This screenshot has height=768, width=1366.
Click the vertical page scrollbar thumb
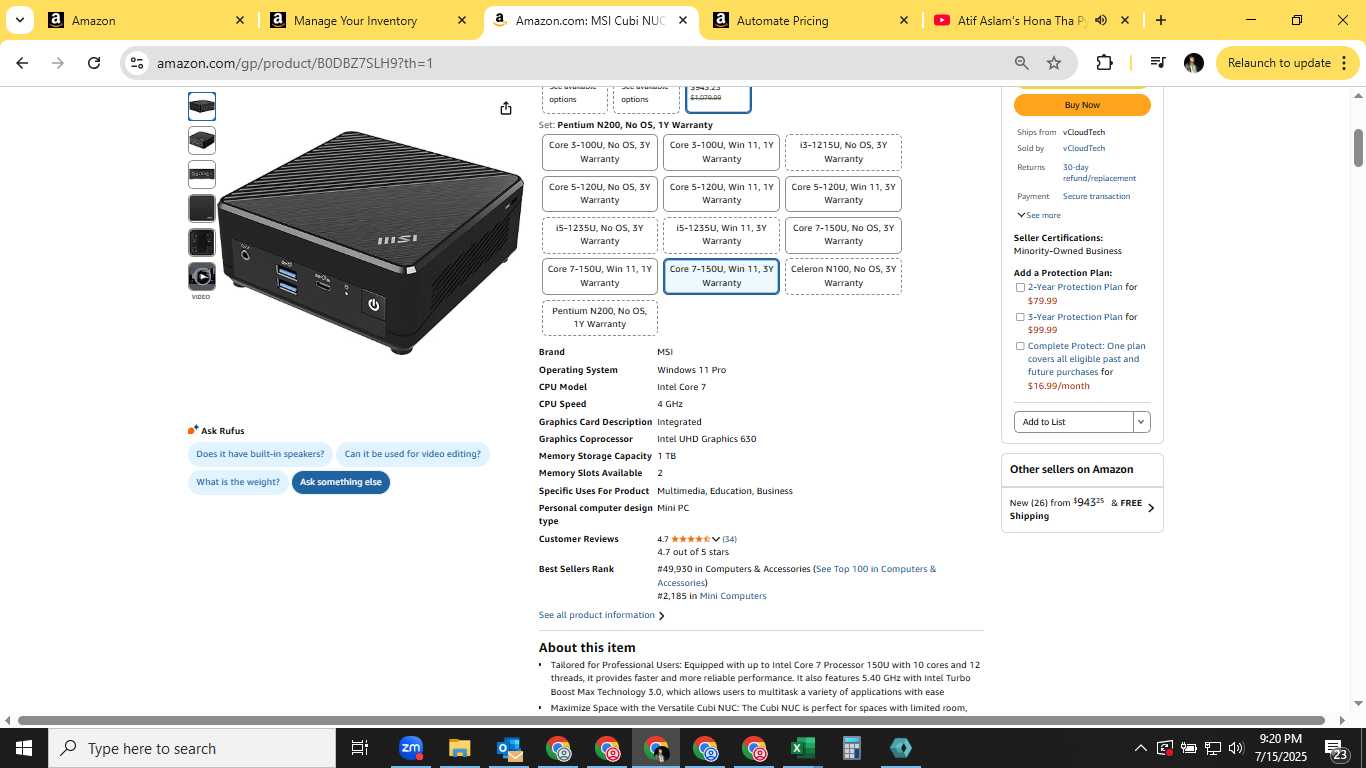[1359, 148]
